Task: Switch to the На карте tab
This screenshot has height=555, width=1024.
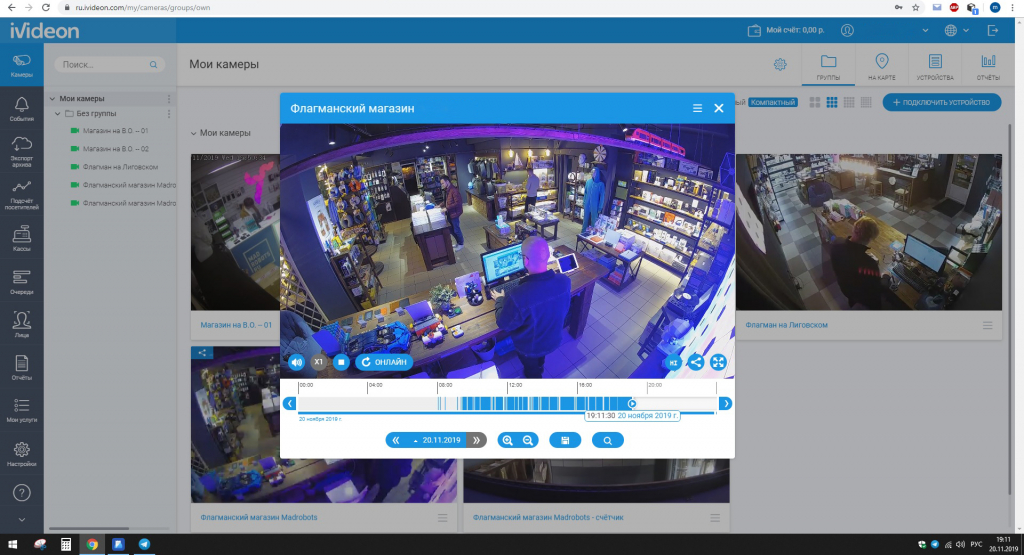Action: [881, 66]
